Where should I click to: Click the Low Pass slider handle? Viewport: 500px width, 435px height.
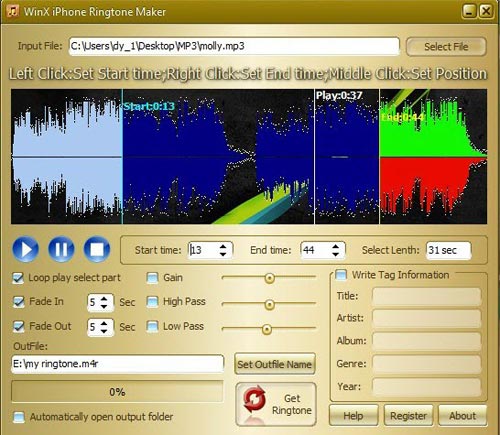[x=266, y=329]
